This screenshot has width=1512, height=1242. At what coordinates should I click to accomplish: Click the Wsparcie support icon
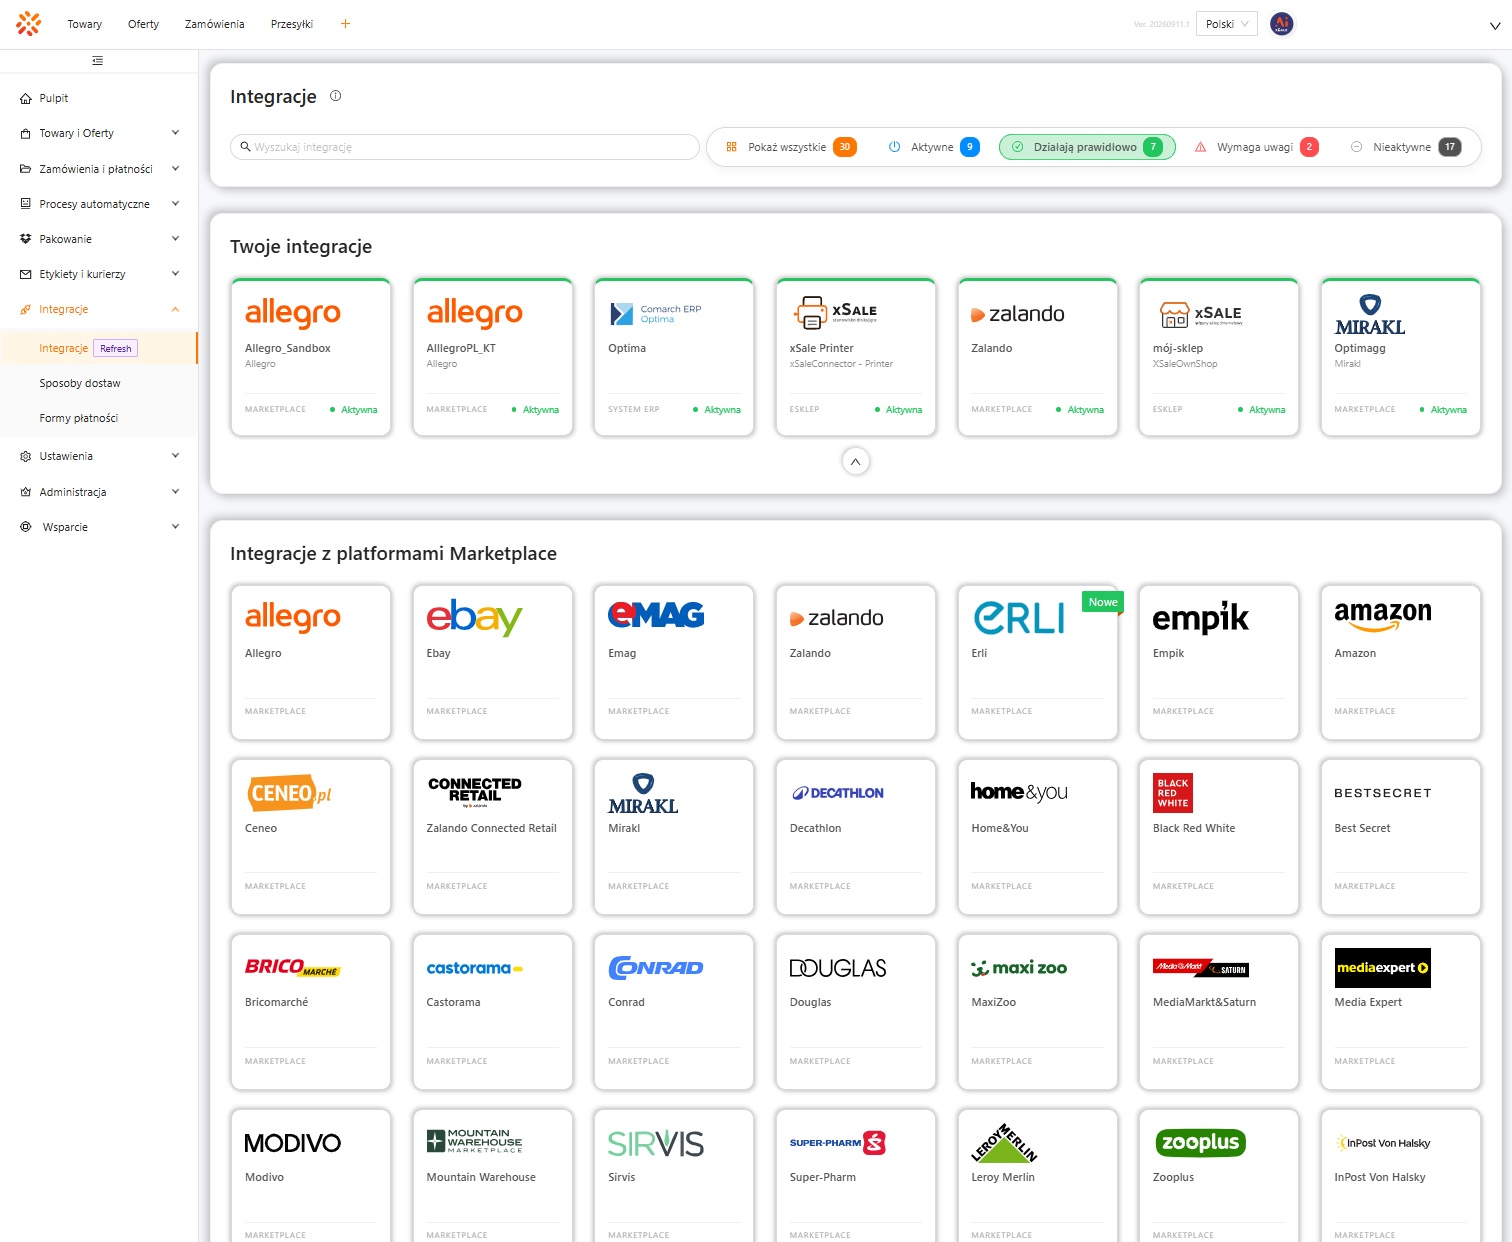coord(26,527)
